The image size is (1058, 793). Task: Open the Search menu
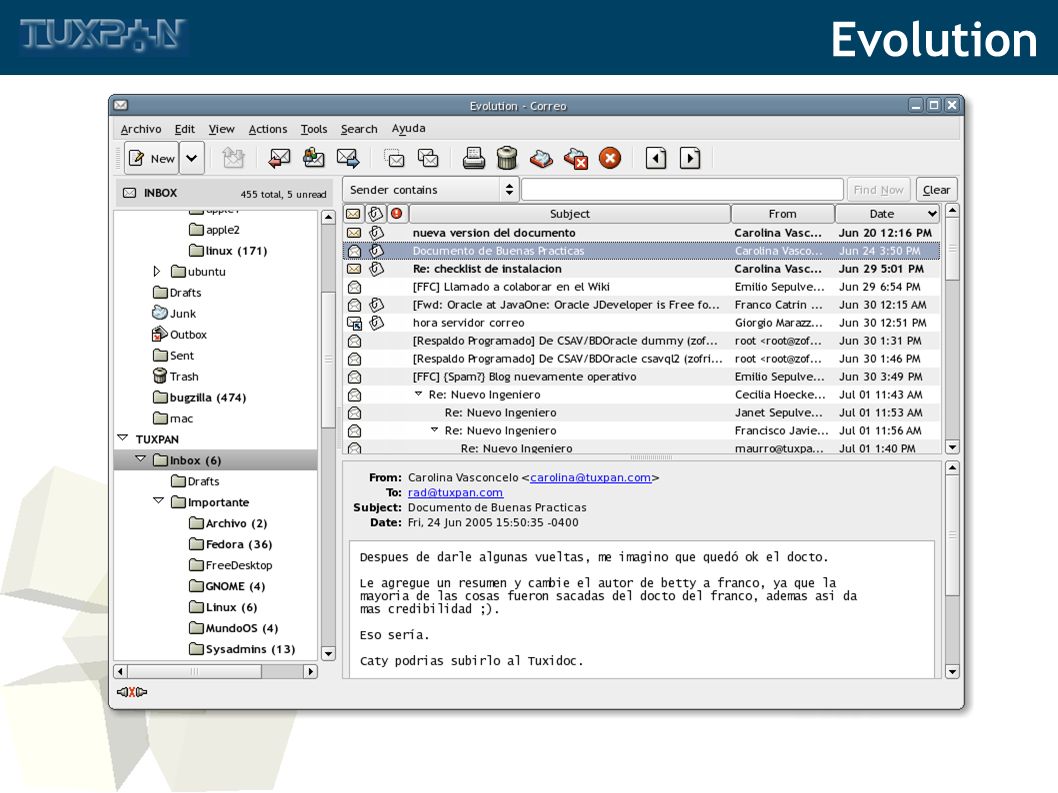coord(359,129)
